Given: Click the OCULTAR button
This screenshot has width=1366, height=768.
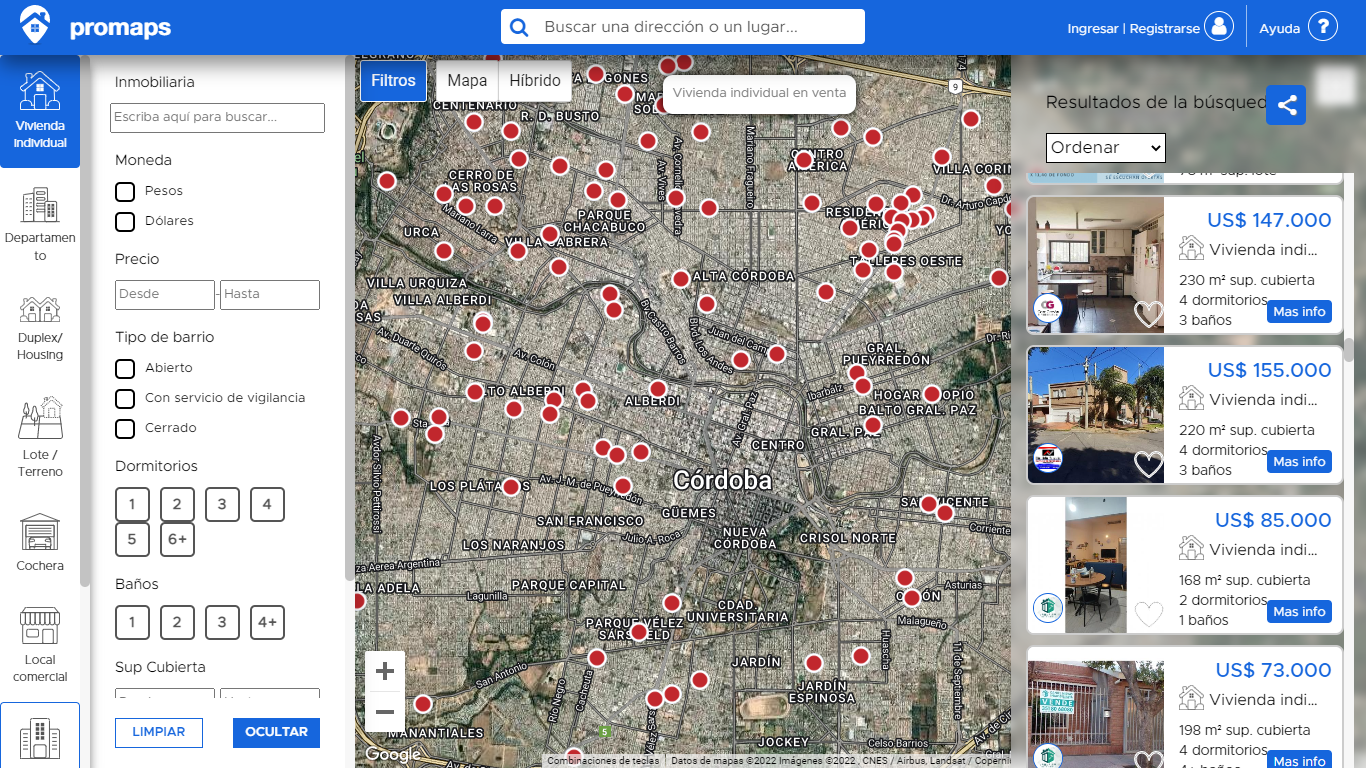Looking at the screenshot, I should (x=277, y=733).
